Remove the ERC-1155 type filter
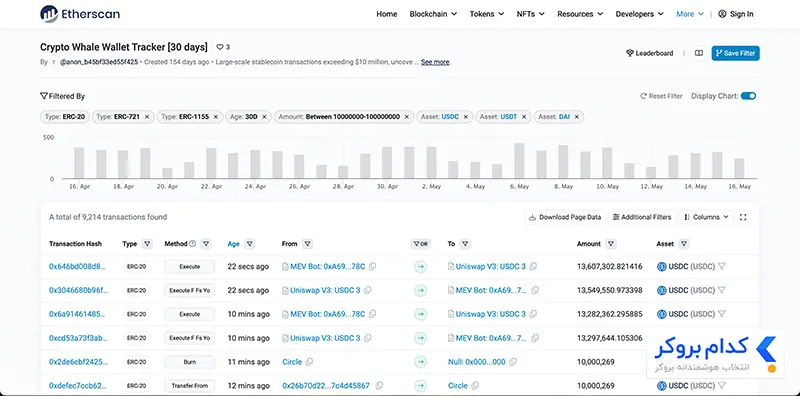Viewport: 800px width, 396px height. click(x=215, y=117)
